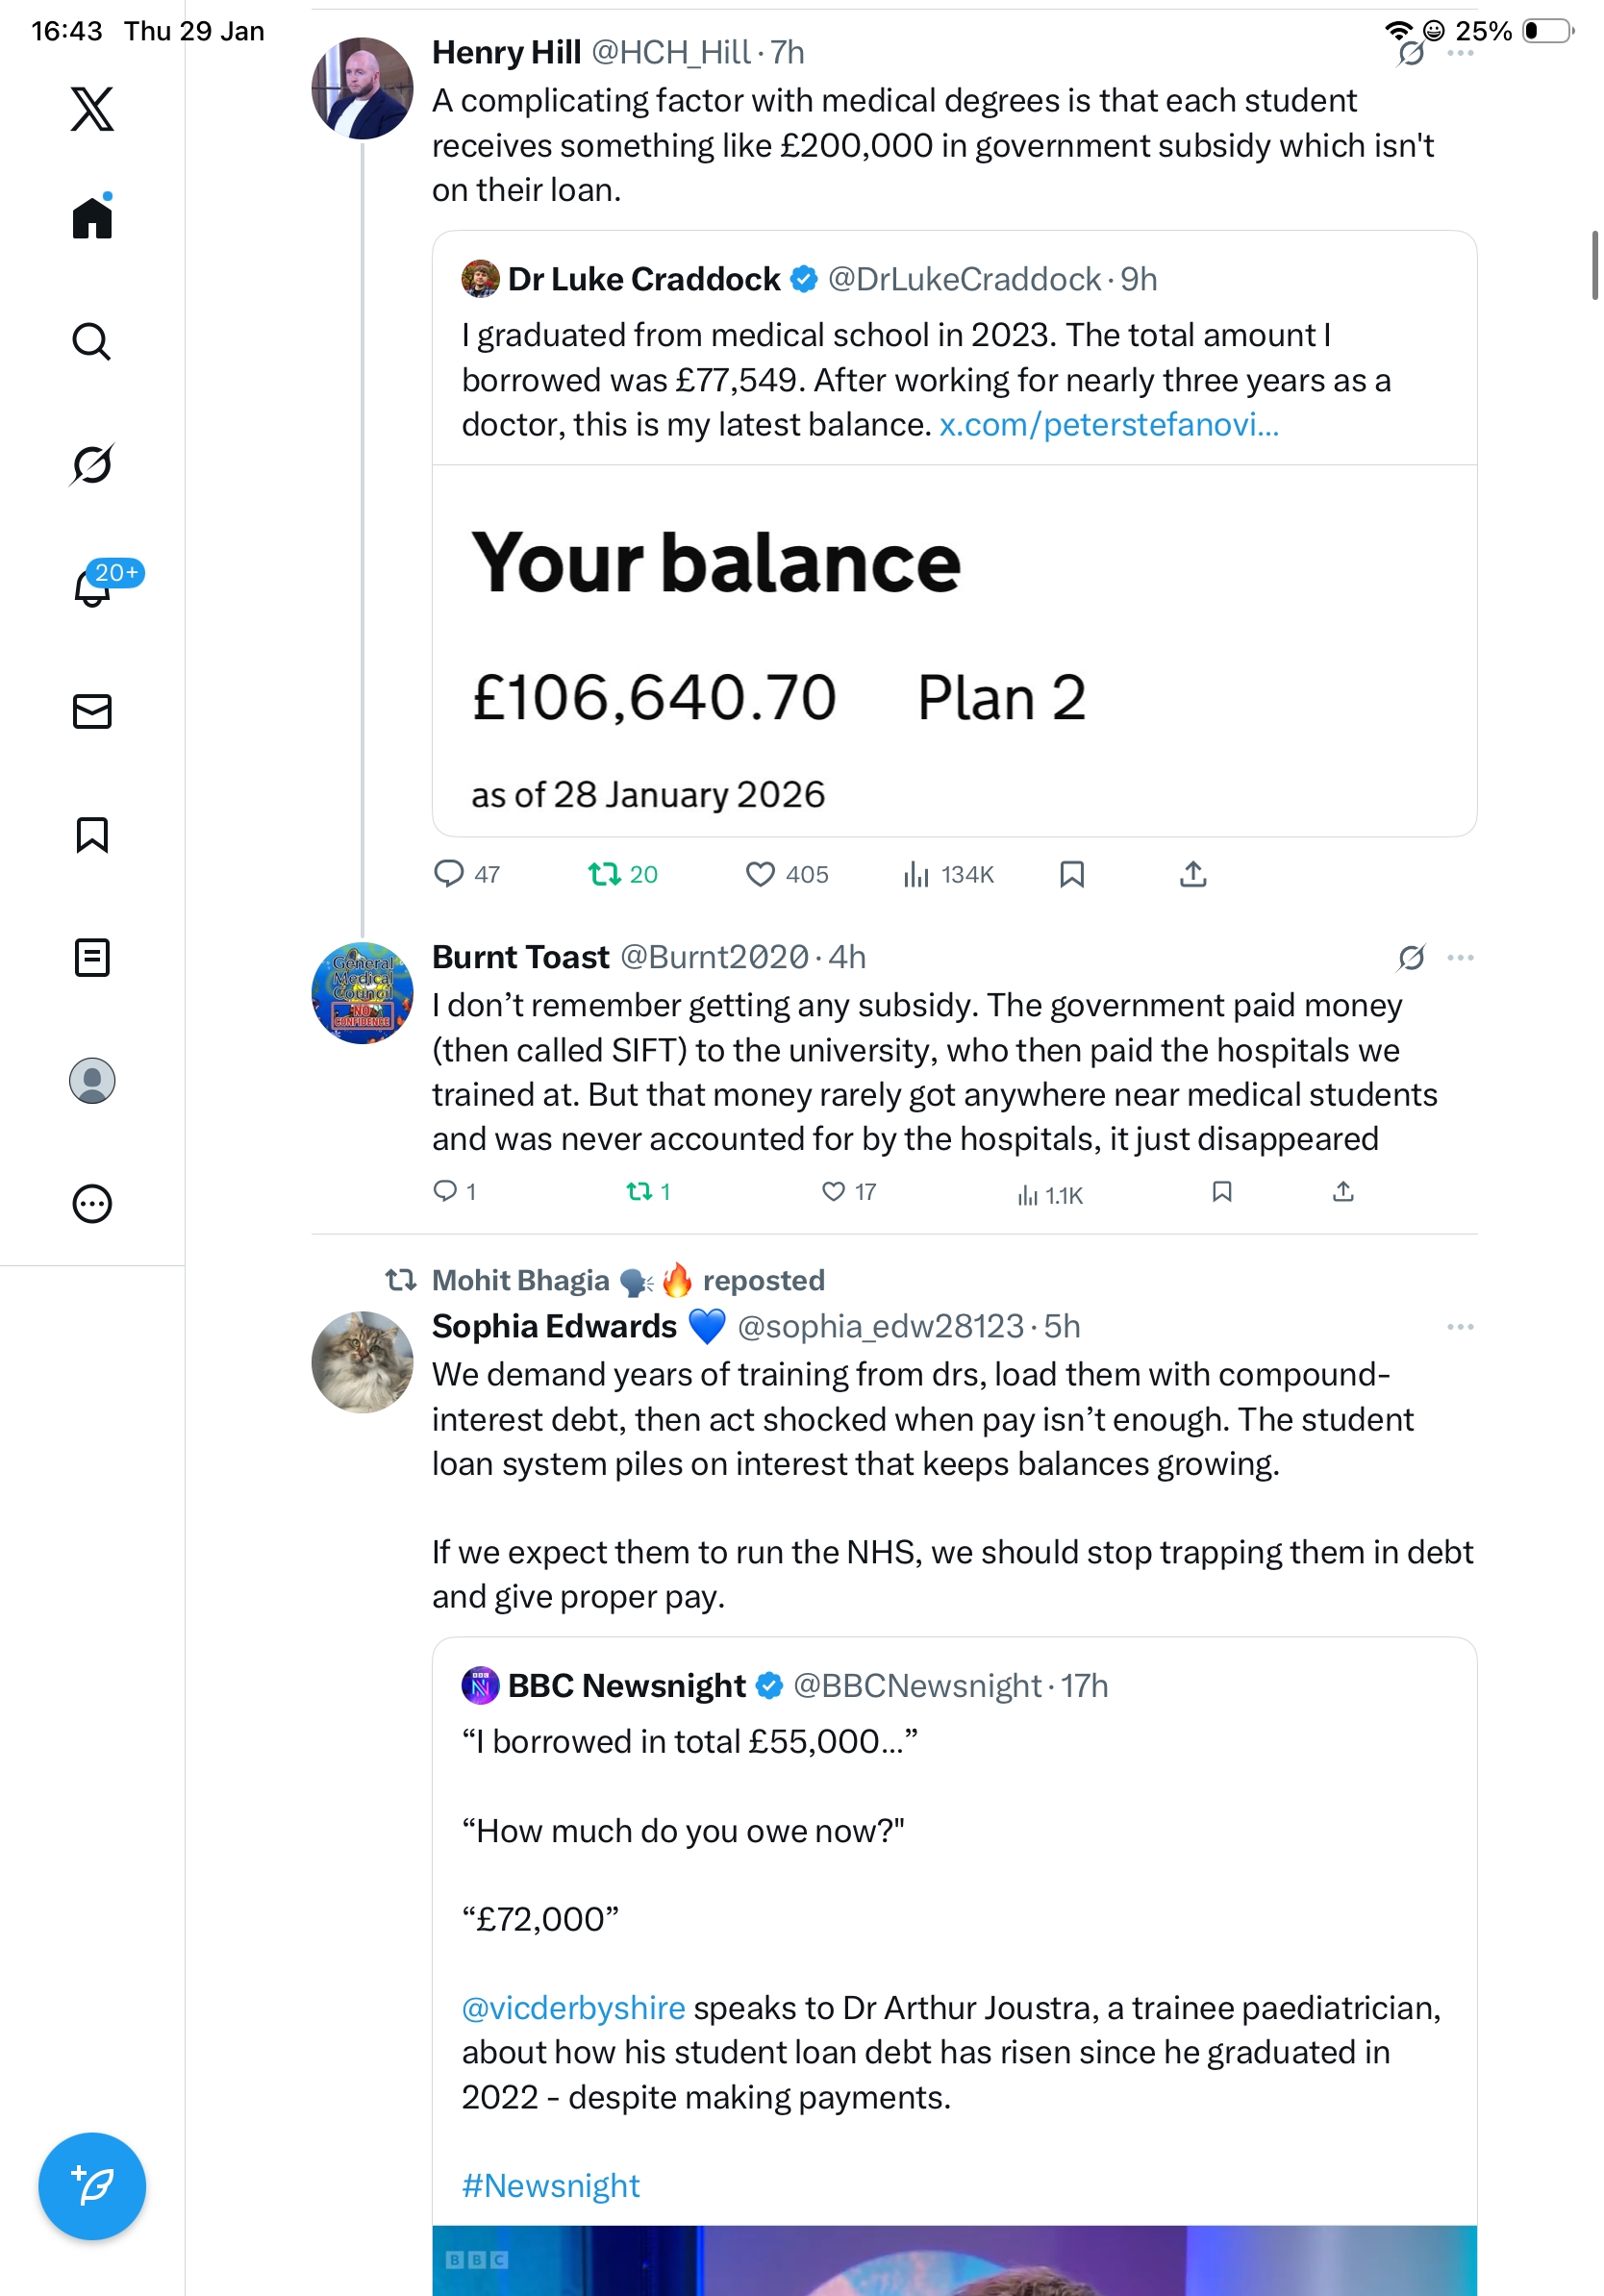Viewport: 1604px width, 2296px height.
Task: Undo repost on Henry Hill's post
Action: 604,875
